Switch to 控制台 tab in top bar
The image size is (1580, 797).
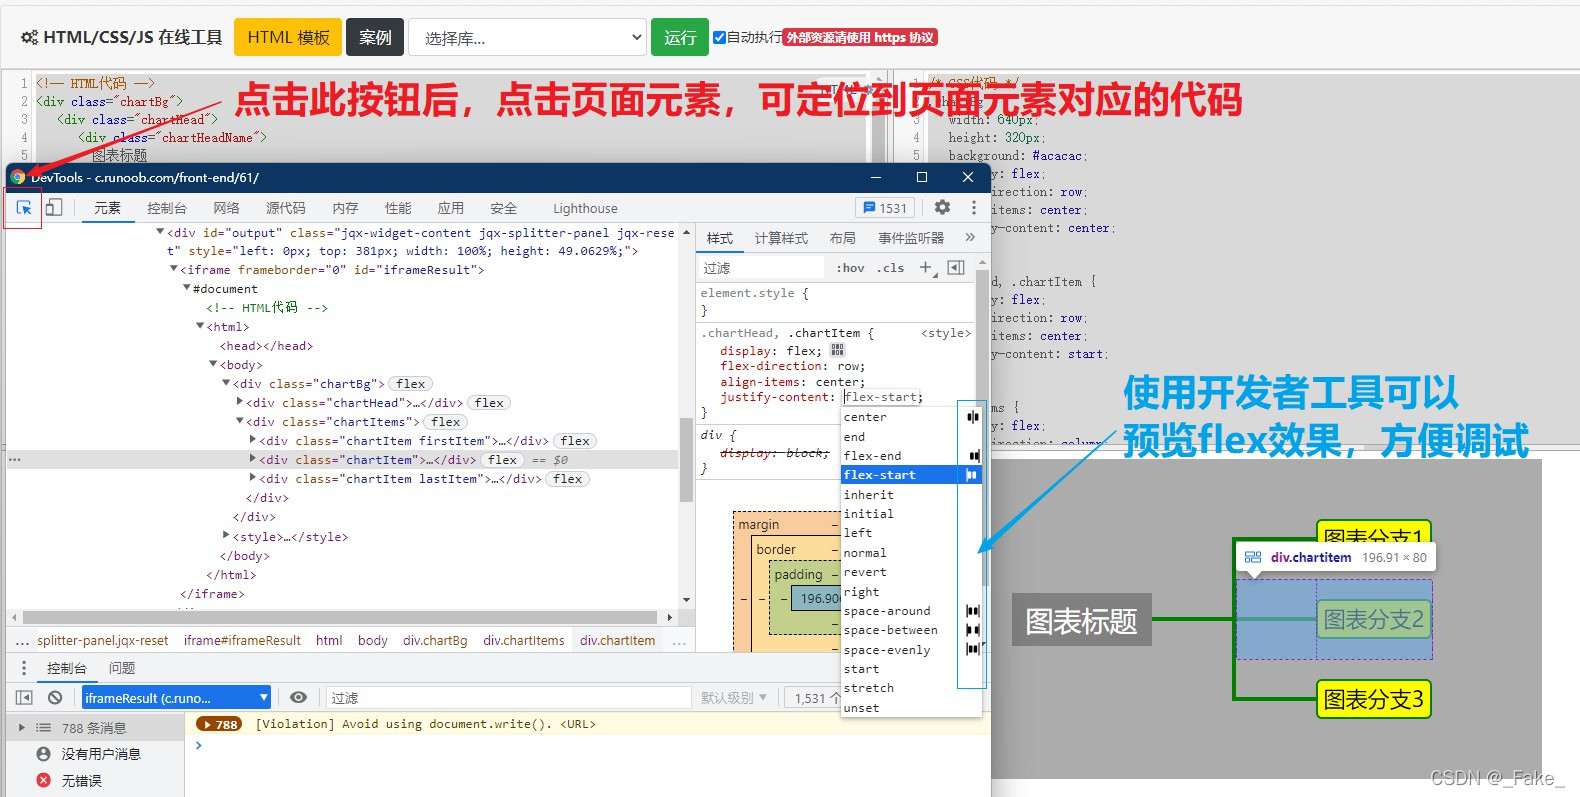click(167, 208)
